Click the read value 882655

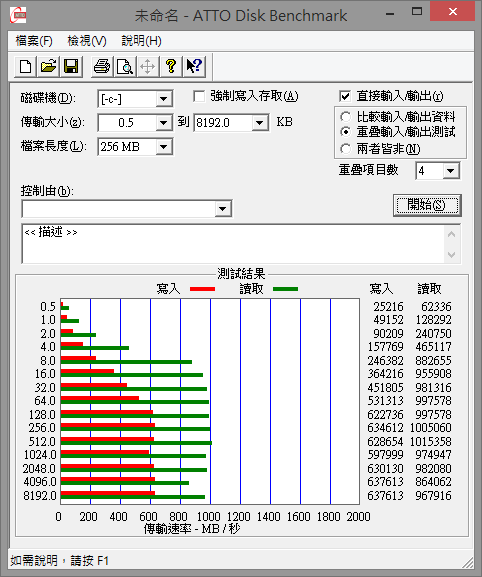click(433, 361)
